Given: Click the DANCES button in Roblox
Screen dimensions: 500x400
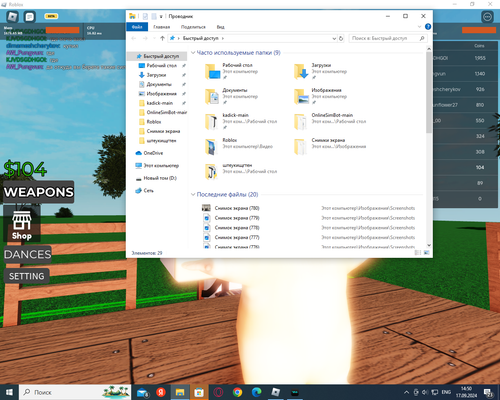Looking at the screenshot, I should (28, 254).
